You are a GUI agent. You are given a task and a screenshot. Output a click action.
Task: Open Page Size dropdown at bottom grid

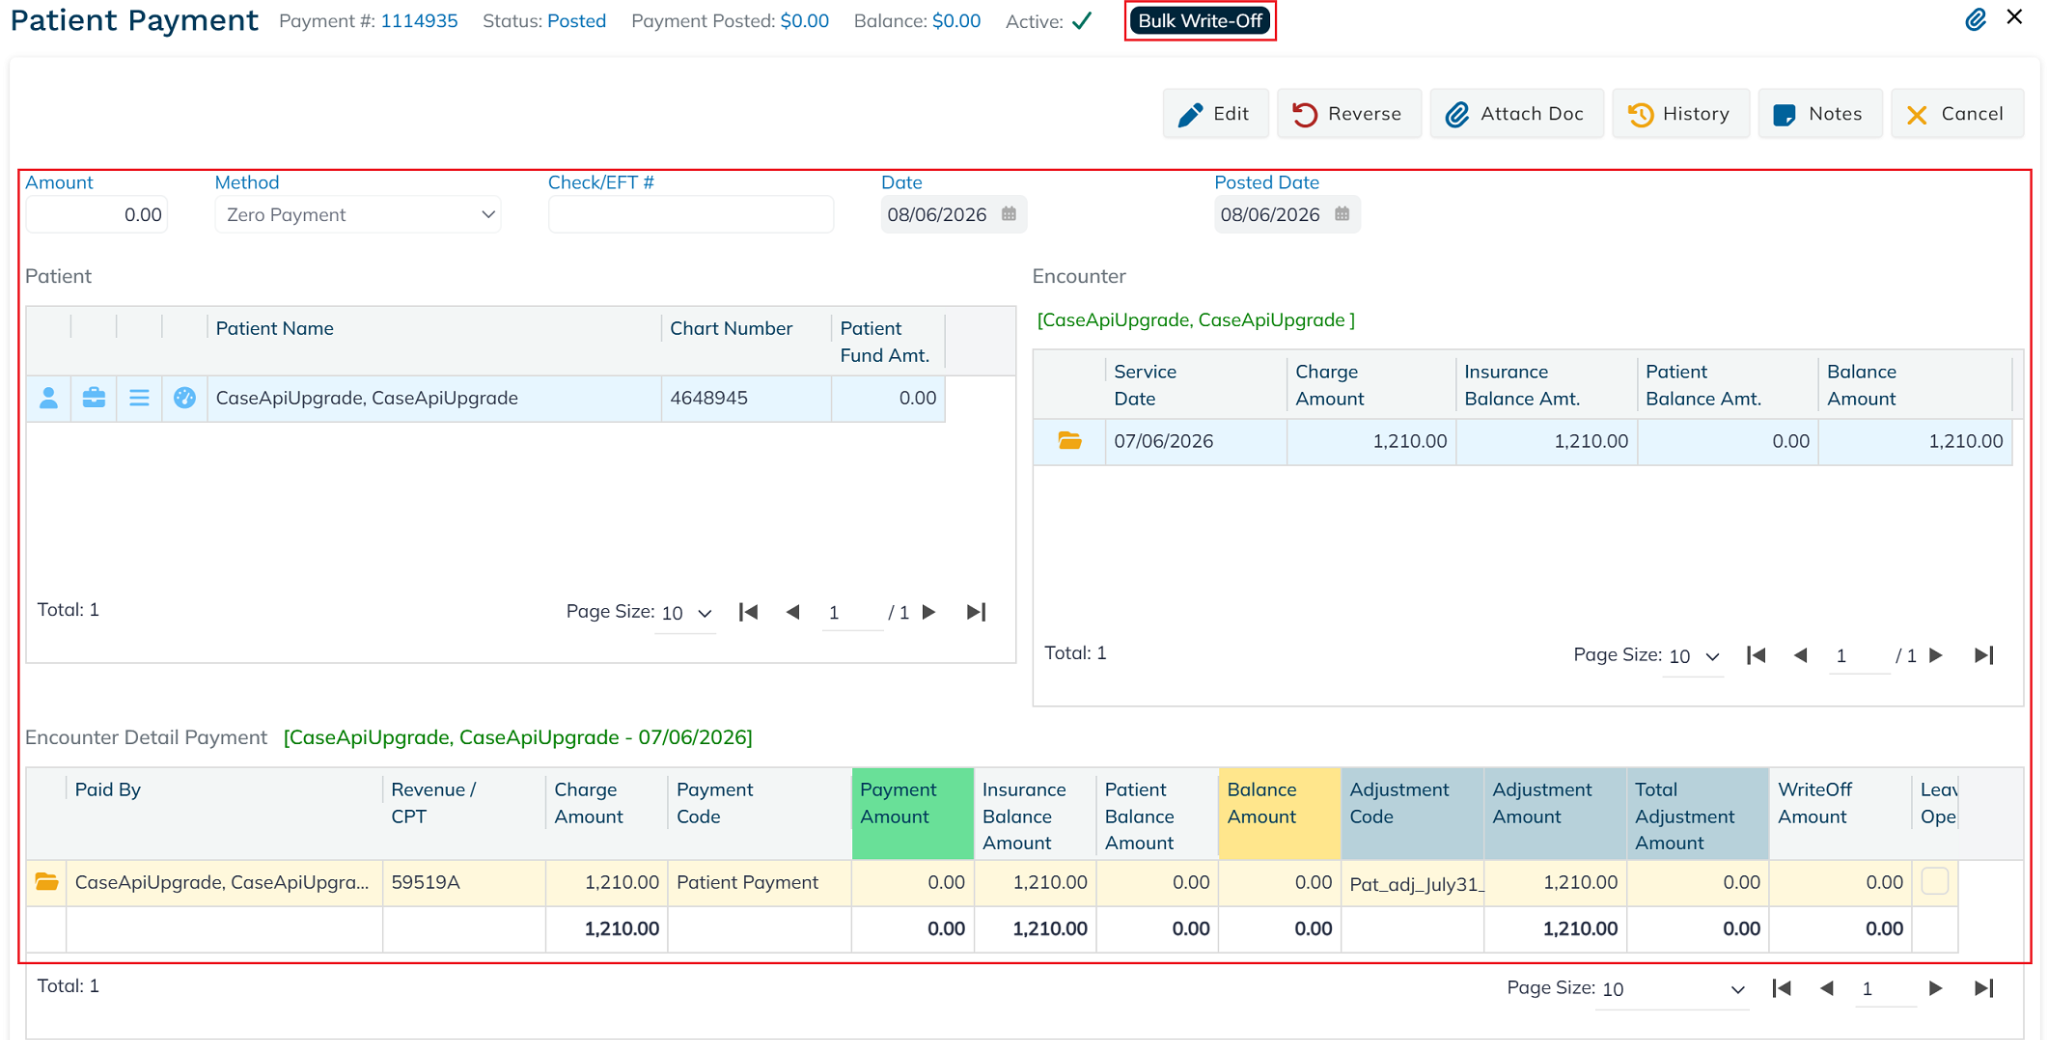coord(1672,989)
